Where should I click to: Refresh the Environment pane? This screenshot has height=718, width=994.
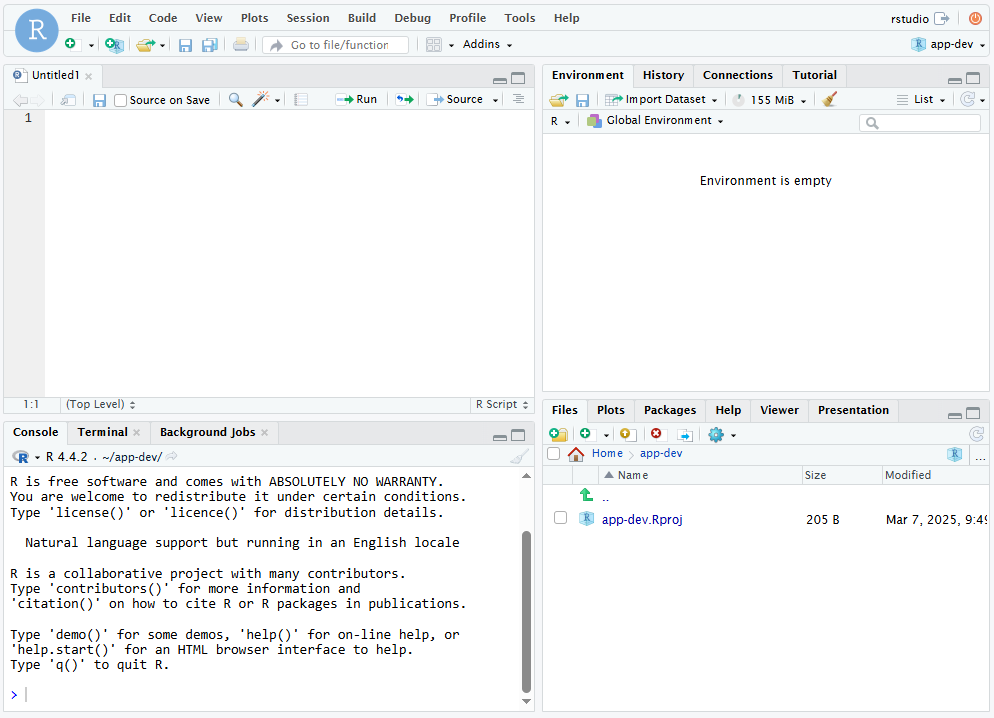[x=967, y=99]
